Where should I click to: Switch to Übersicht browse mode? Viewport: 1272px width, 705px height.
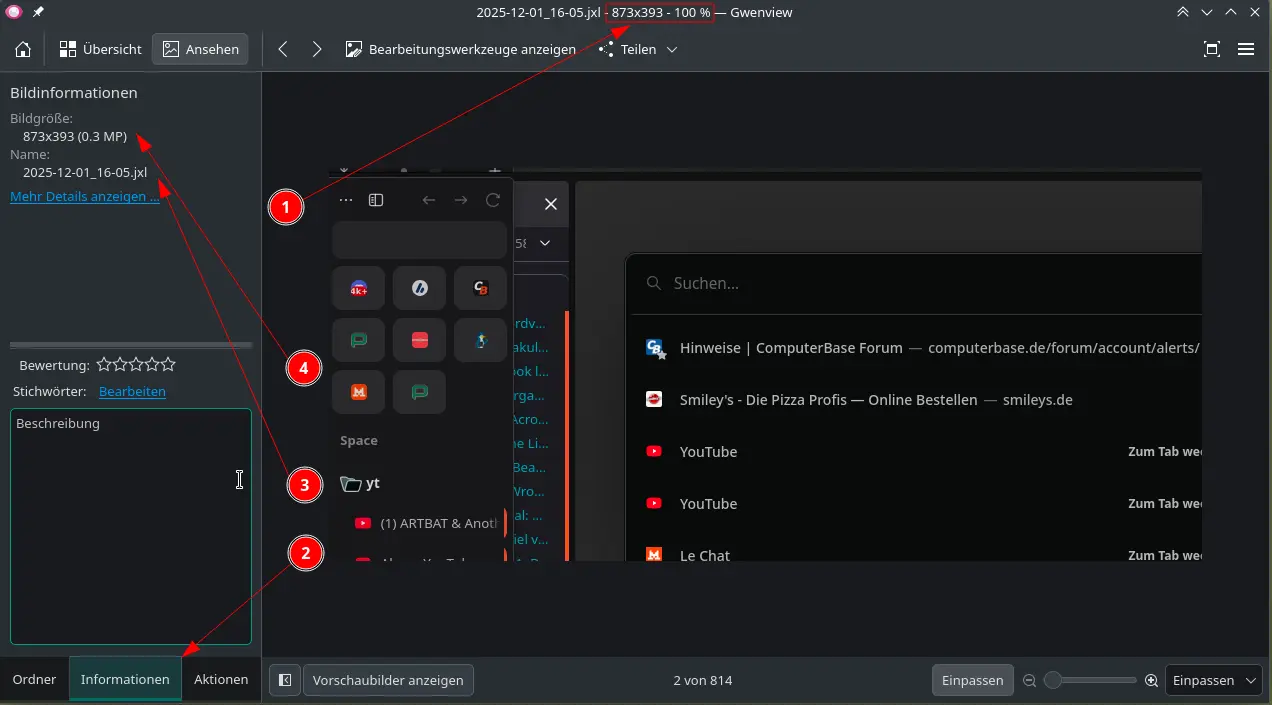coord(100,49)
